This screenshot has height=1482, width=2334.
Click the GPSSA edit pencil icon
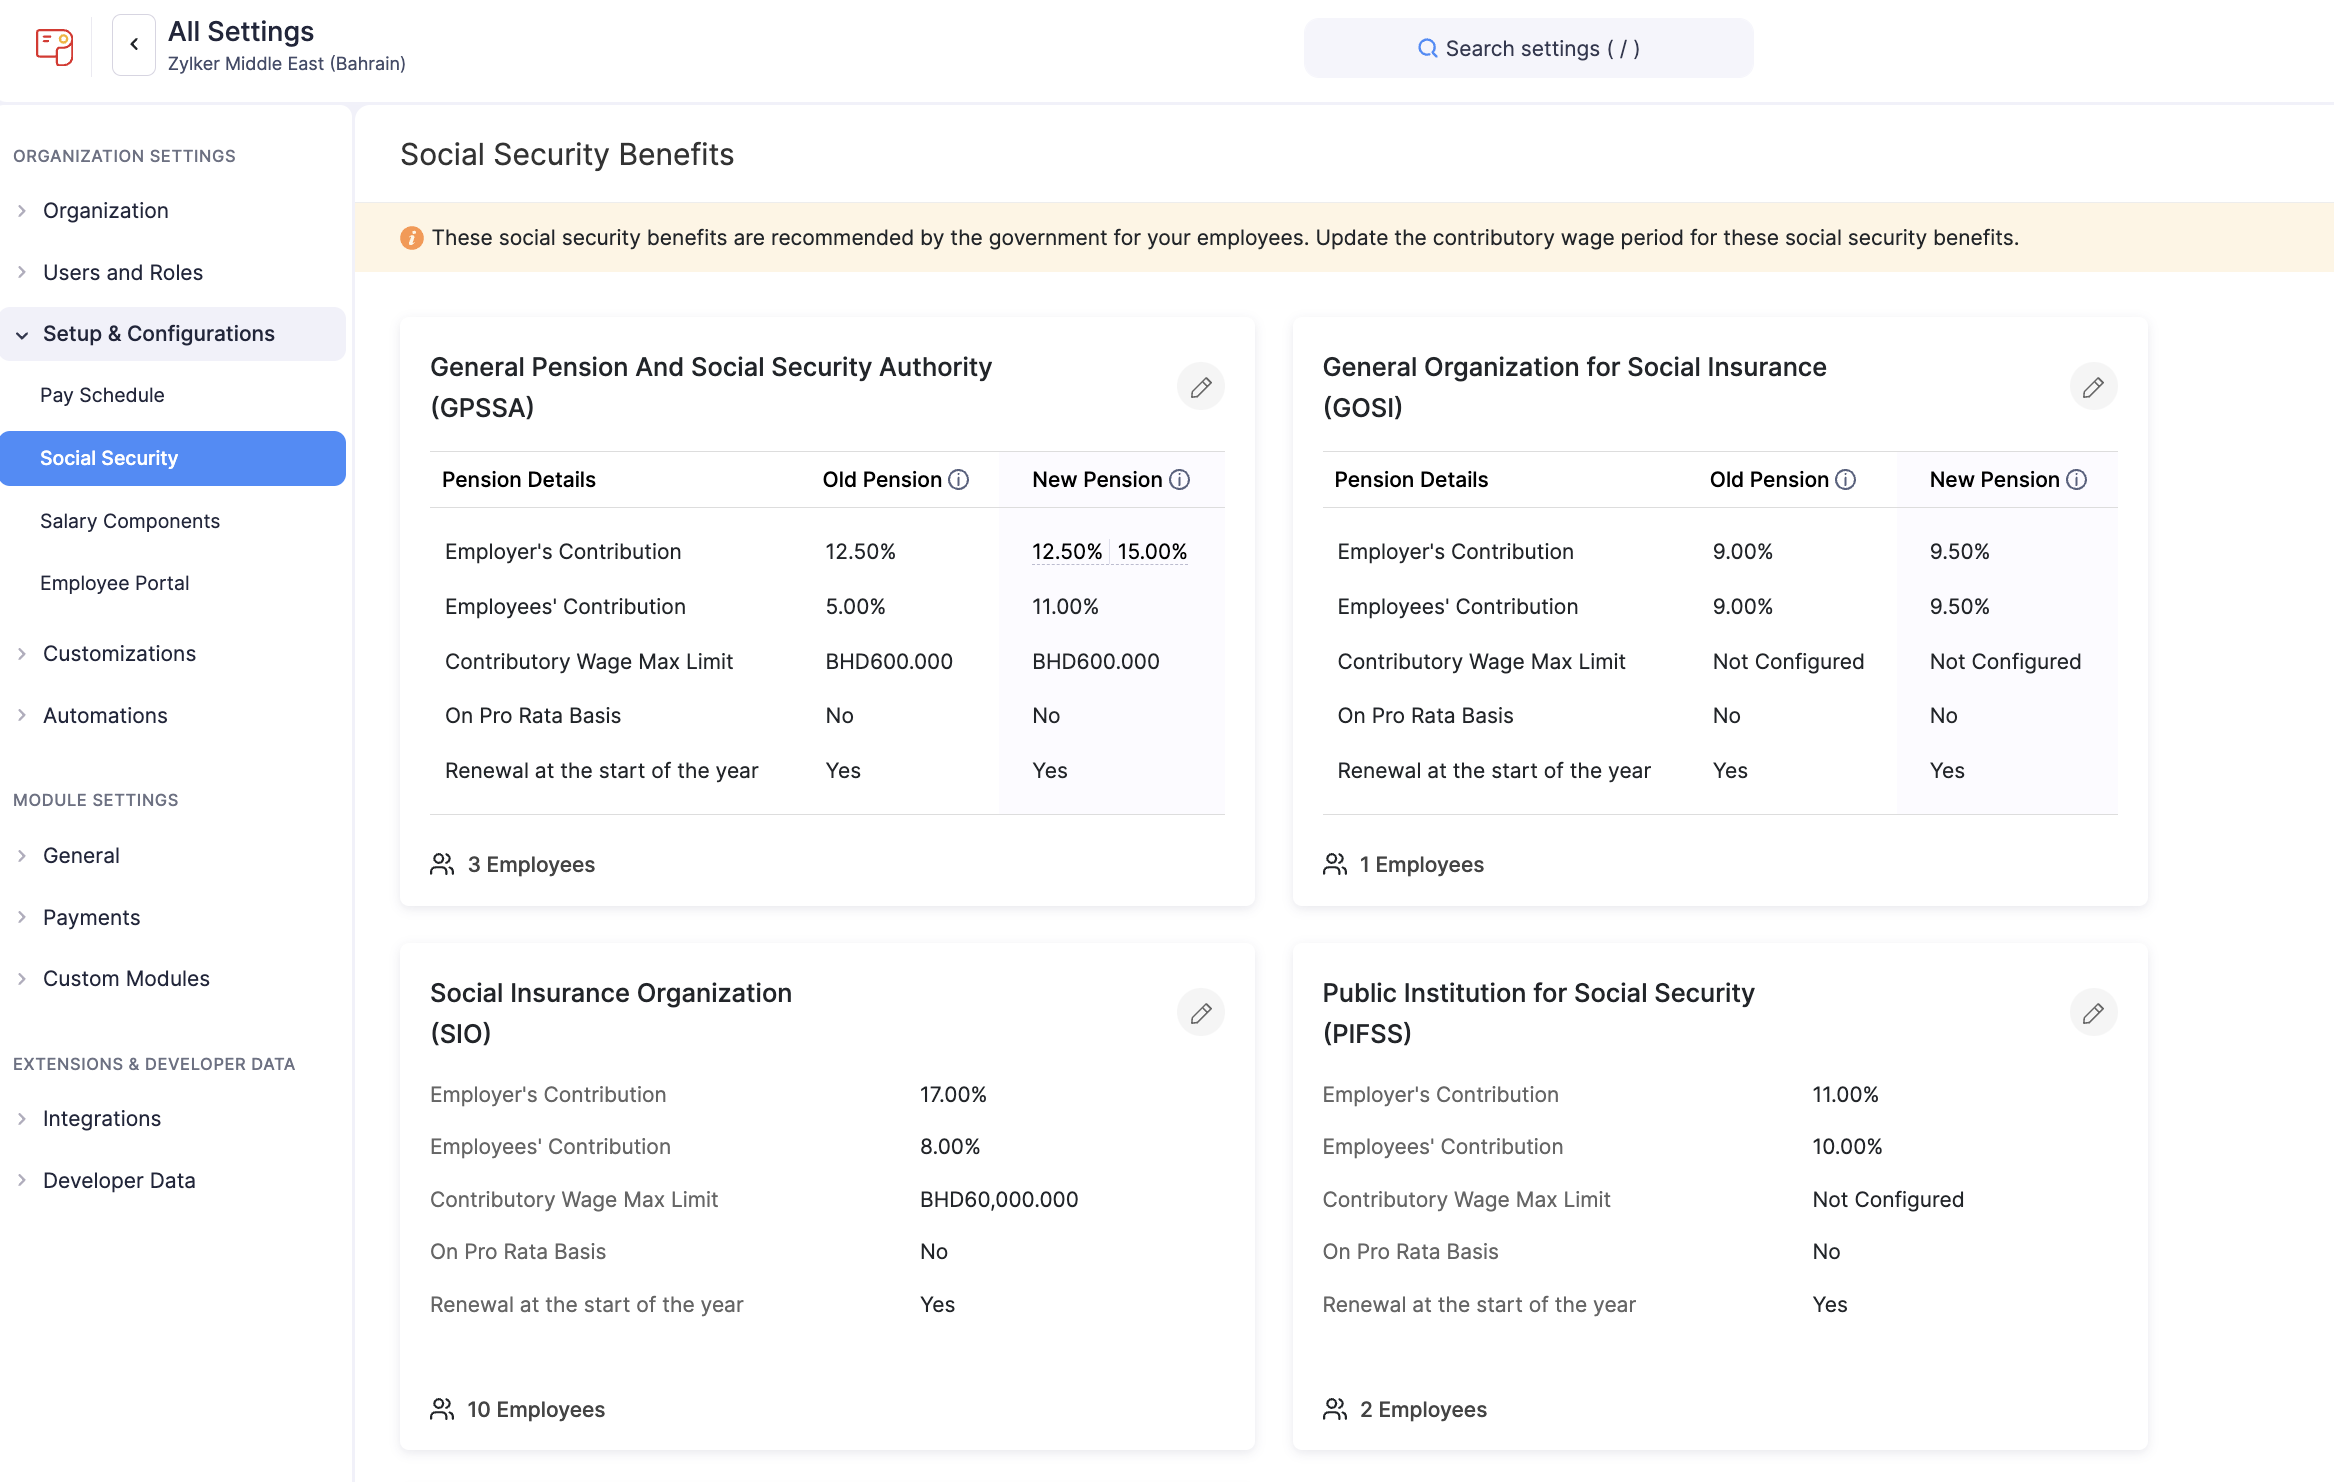pos(1201,387)
